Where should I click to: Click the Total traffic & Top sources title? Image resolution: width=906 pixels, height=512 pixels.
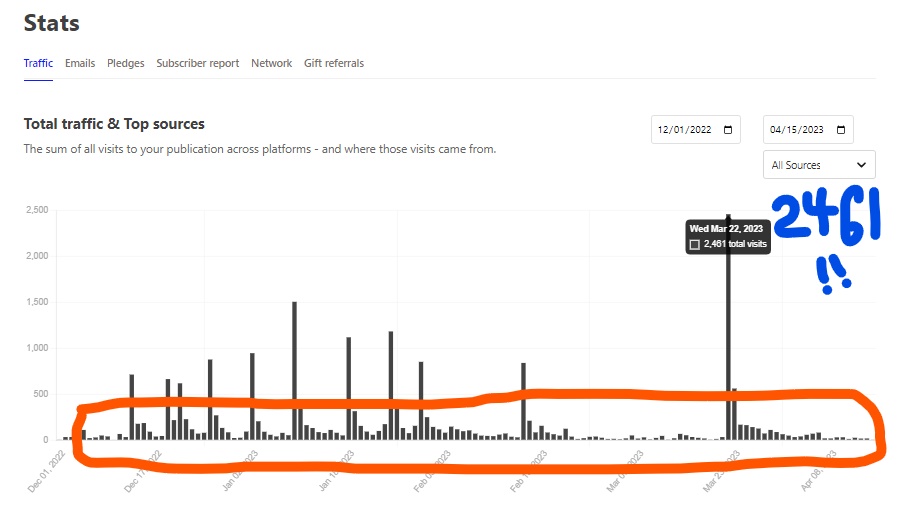pos(114,124)
